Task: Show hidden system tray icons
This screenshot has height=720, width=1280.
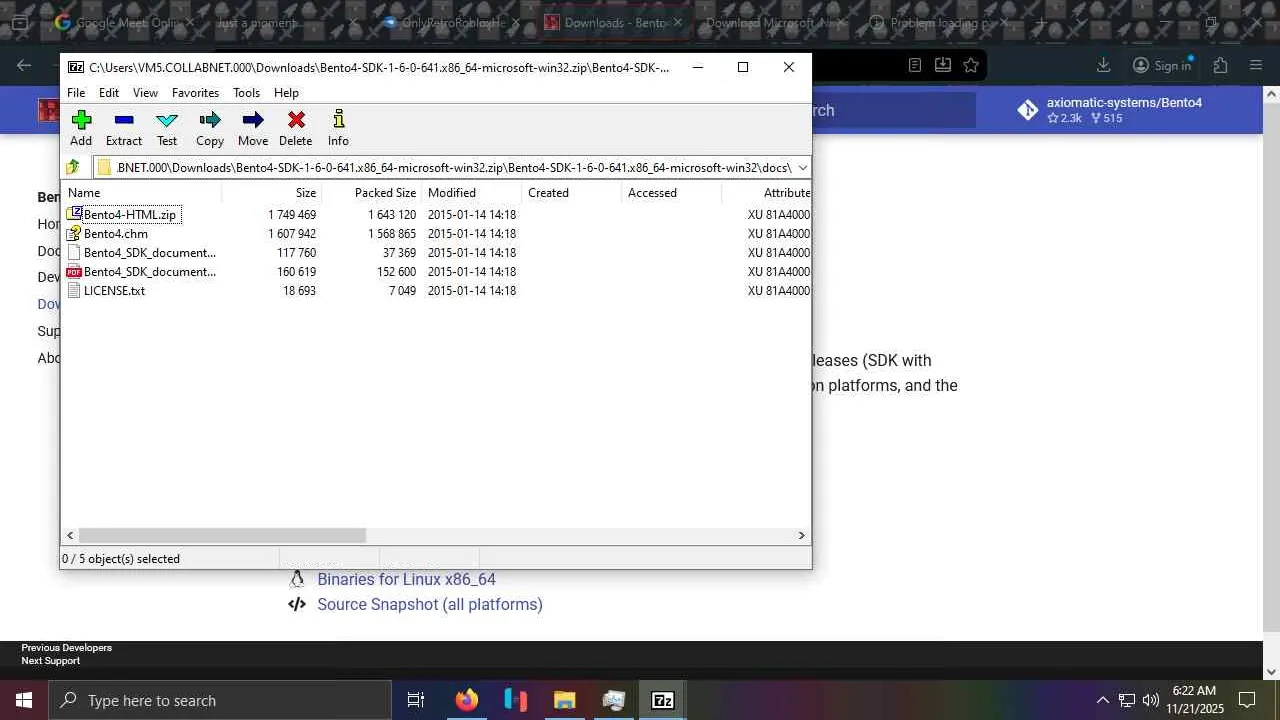Action: [x=1102, y=700]
